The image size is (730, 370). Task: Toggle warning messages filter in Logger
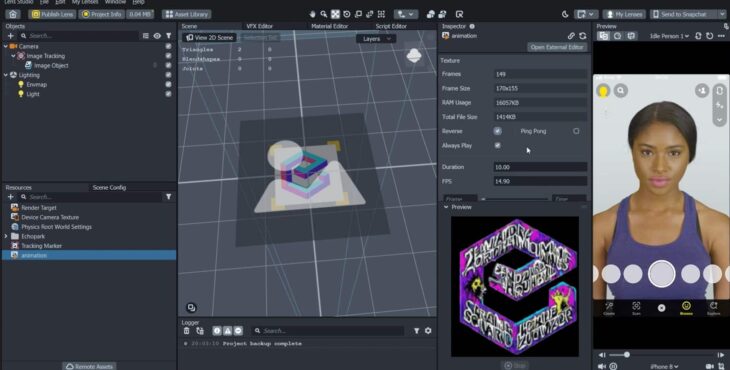point(228,331)
